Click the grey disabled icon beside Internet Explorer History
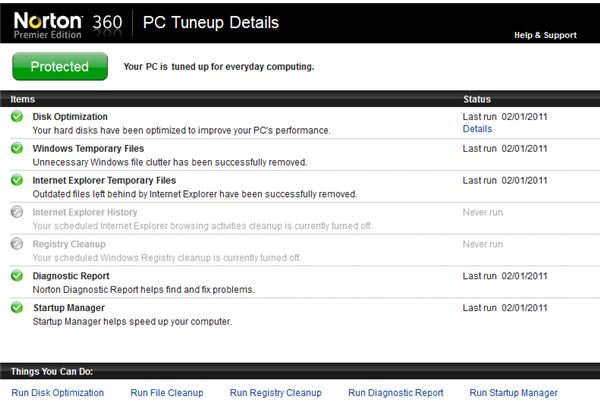 [17, 212]
